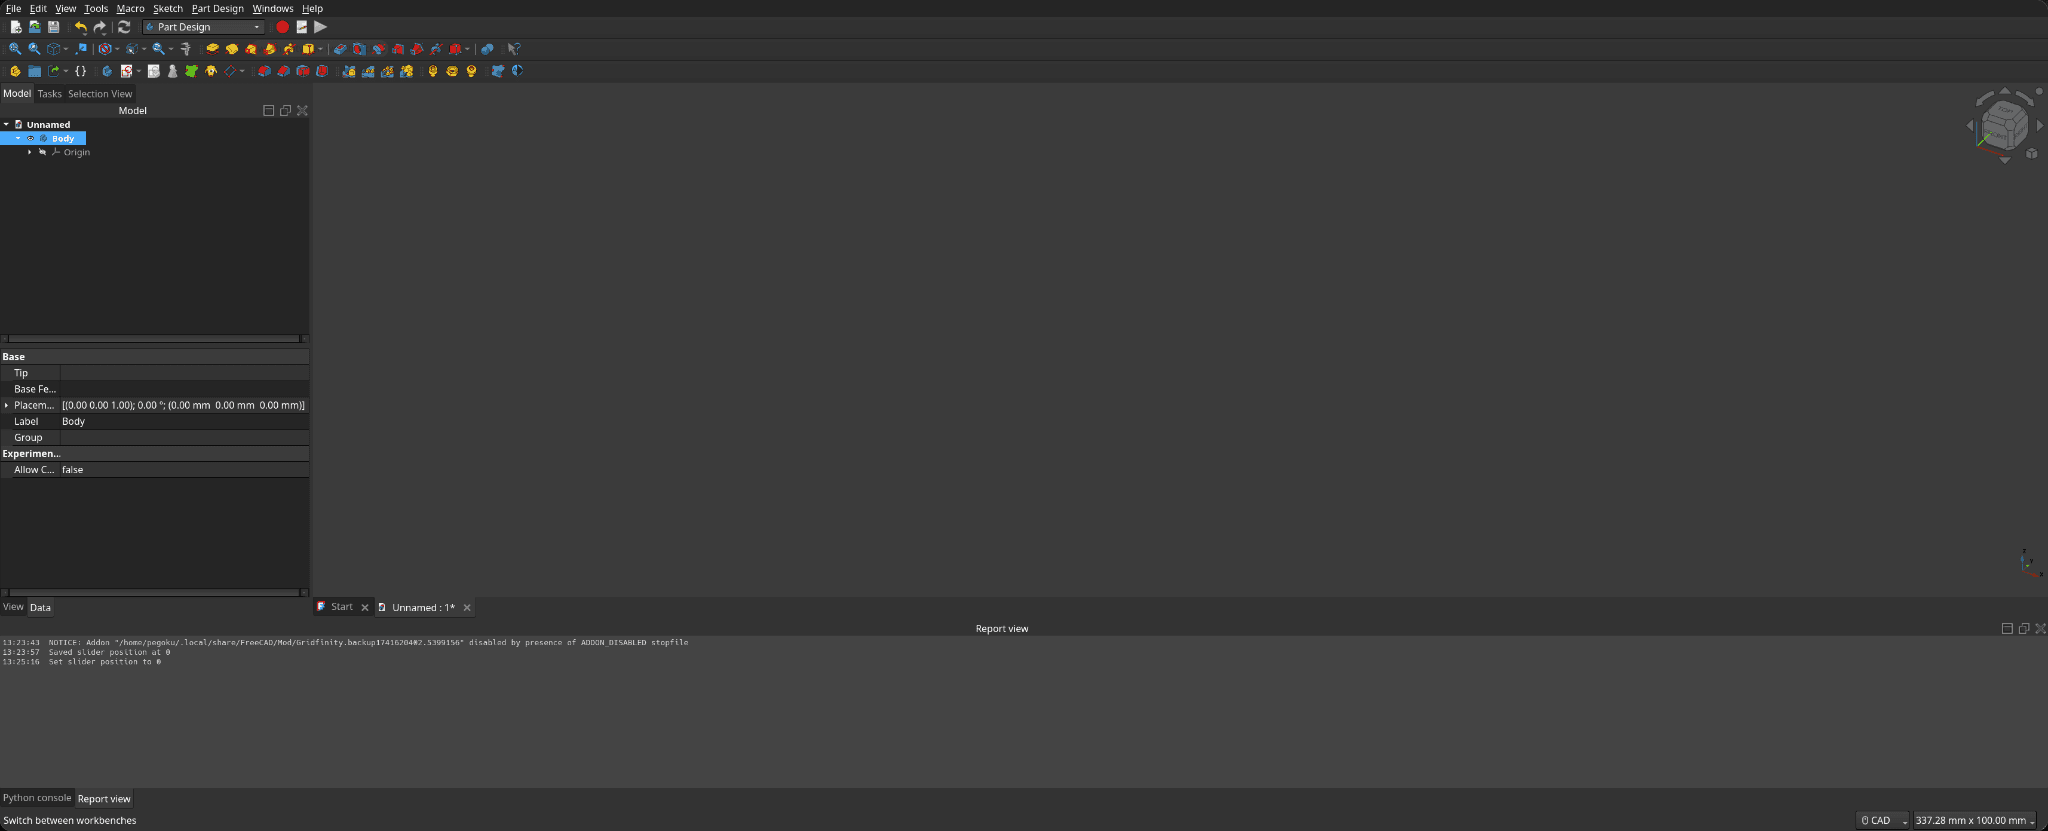Click the Create sketch icon
The width and height of the screenshot is (2048, 831).
pyautogui.click(x=126, y=71)
